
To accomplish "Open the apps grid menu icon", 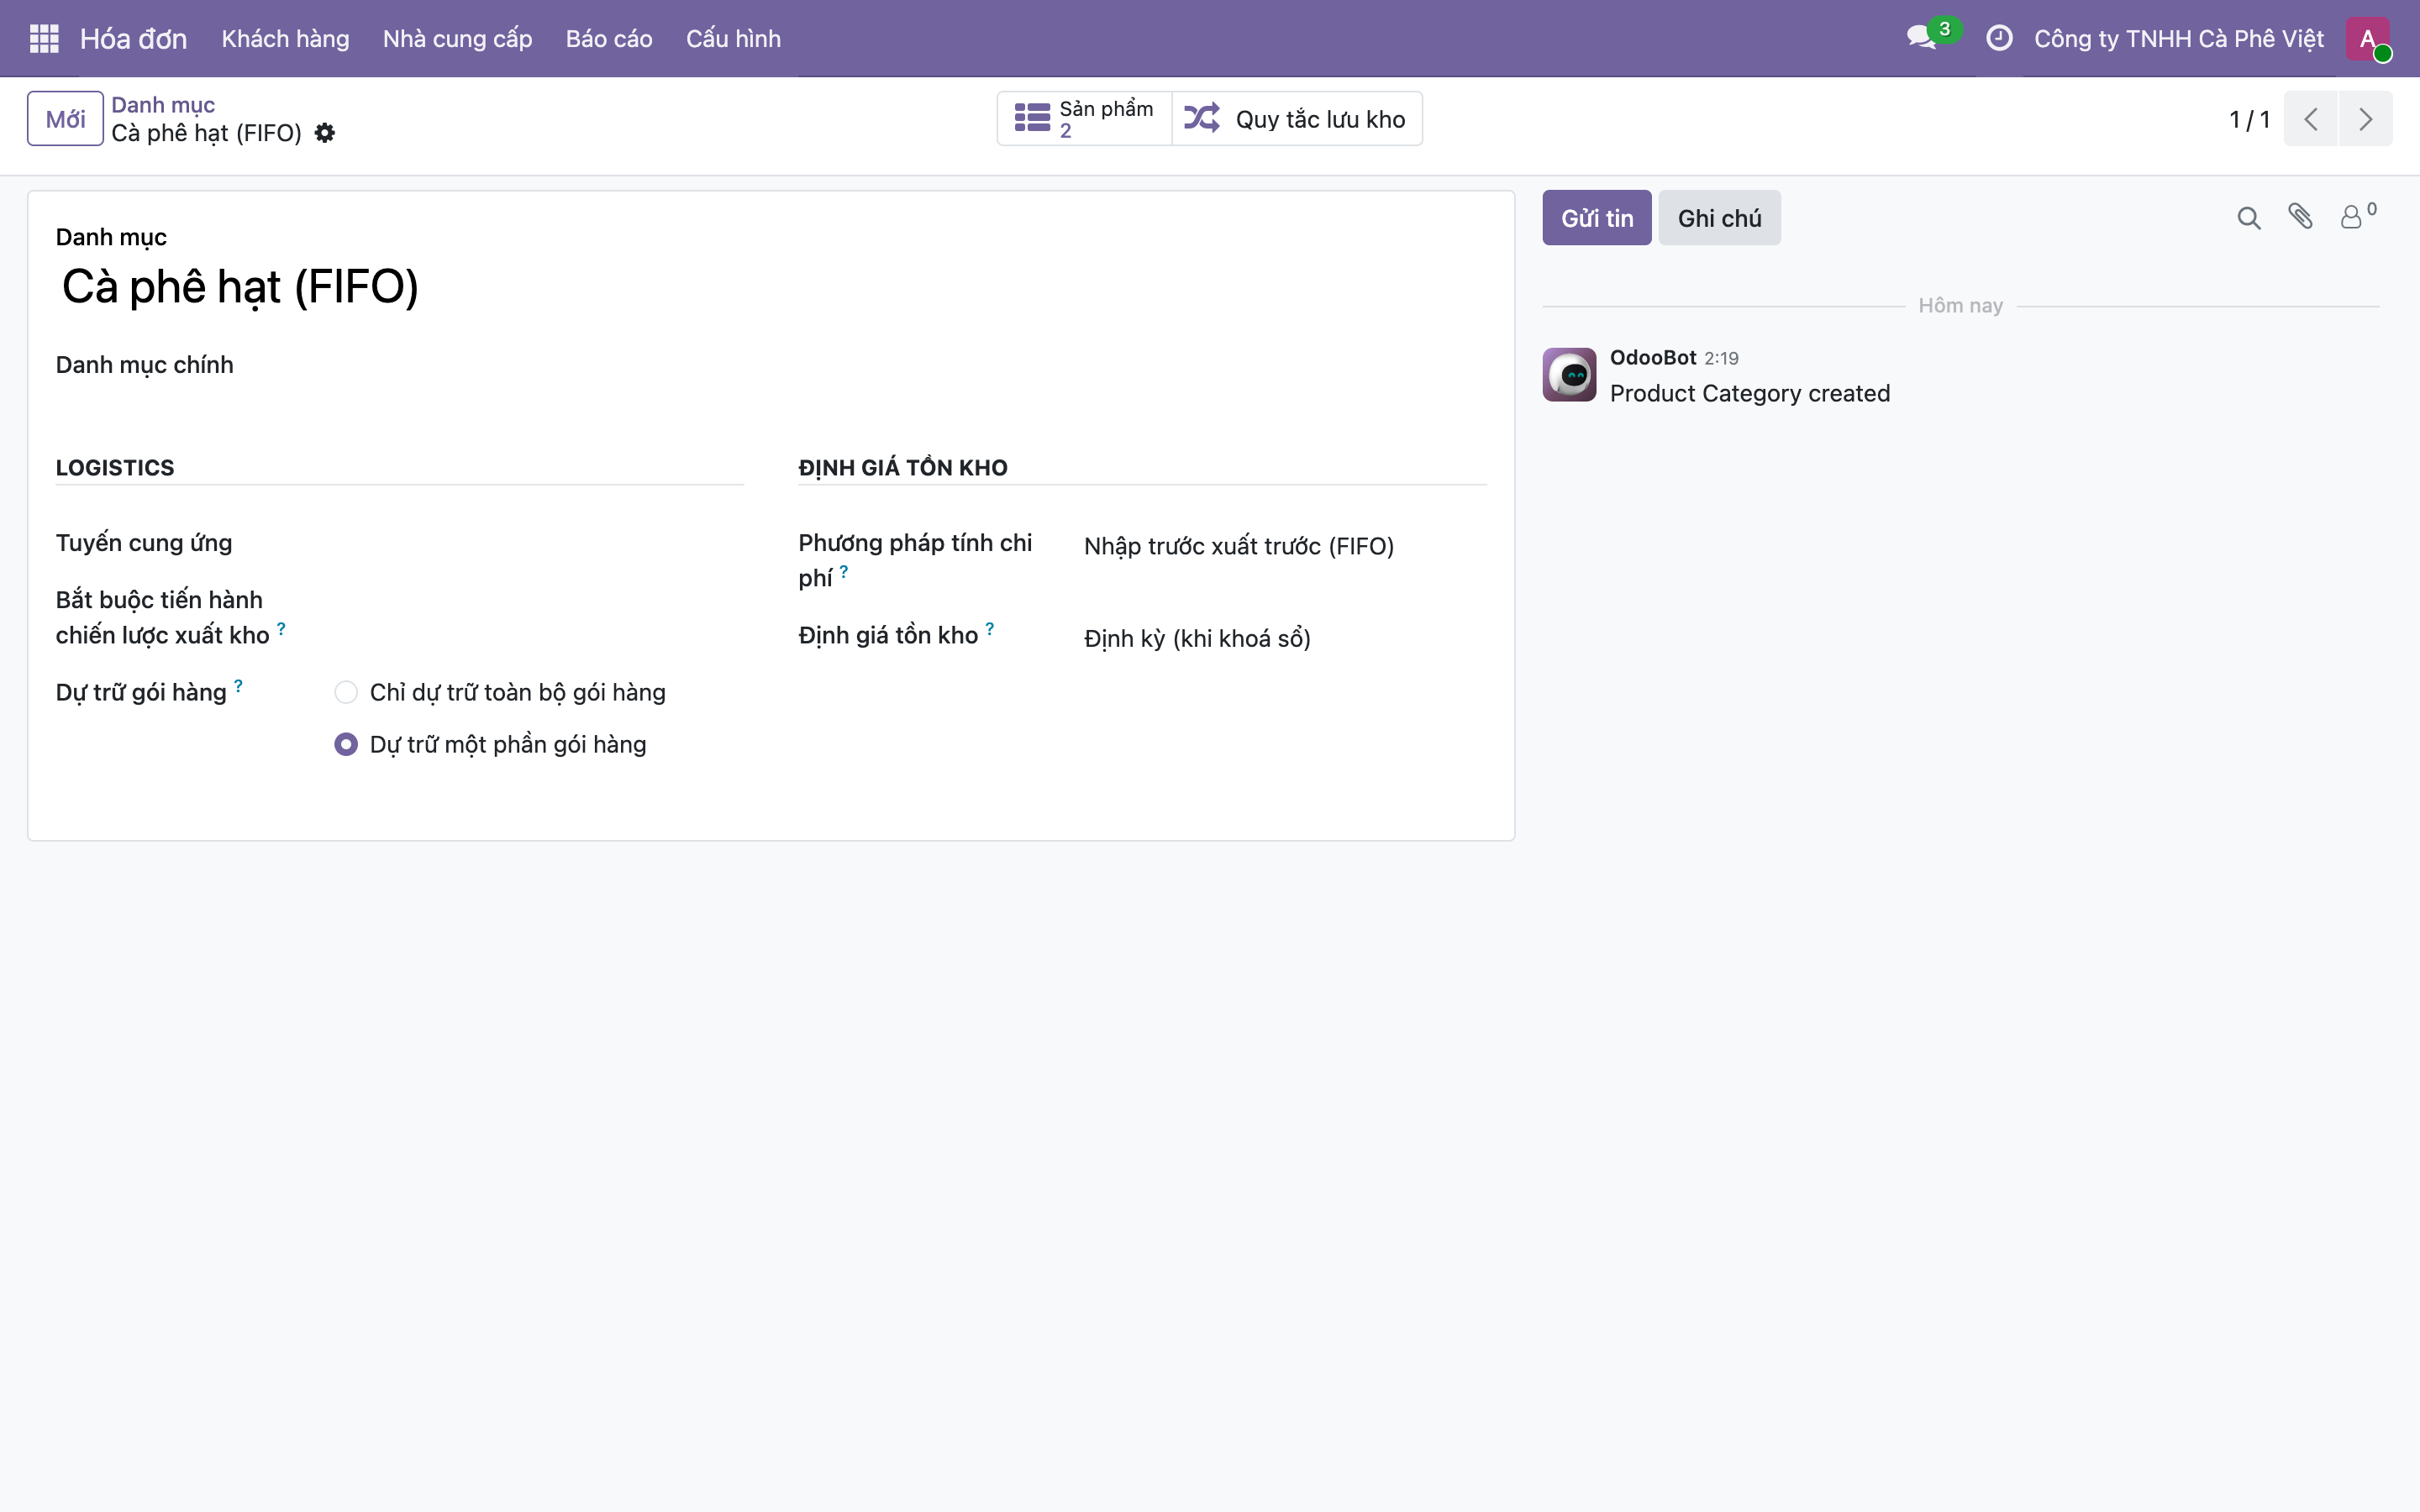I will pos(44,38).
